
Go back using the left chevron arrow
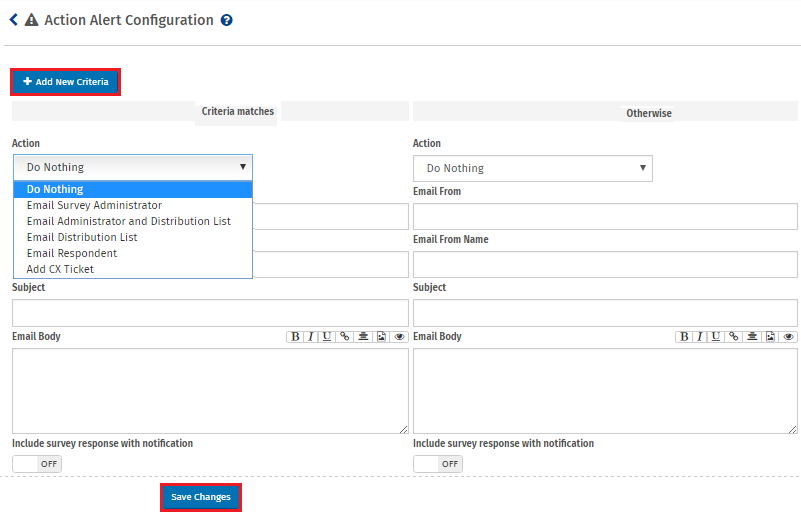click(14, 20)
